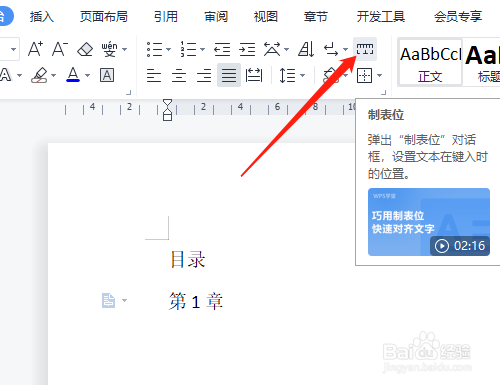
Task: Open the 引用 tab
Action: click(x=166, y=16)
